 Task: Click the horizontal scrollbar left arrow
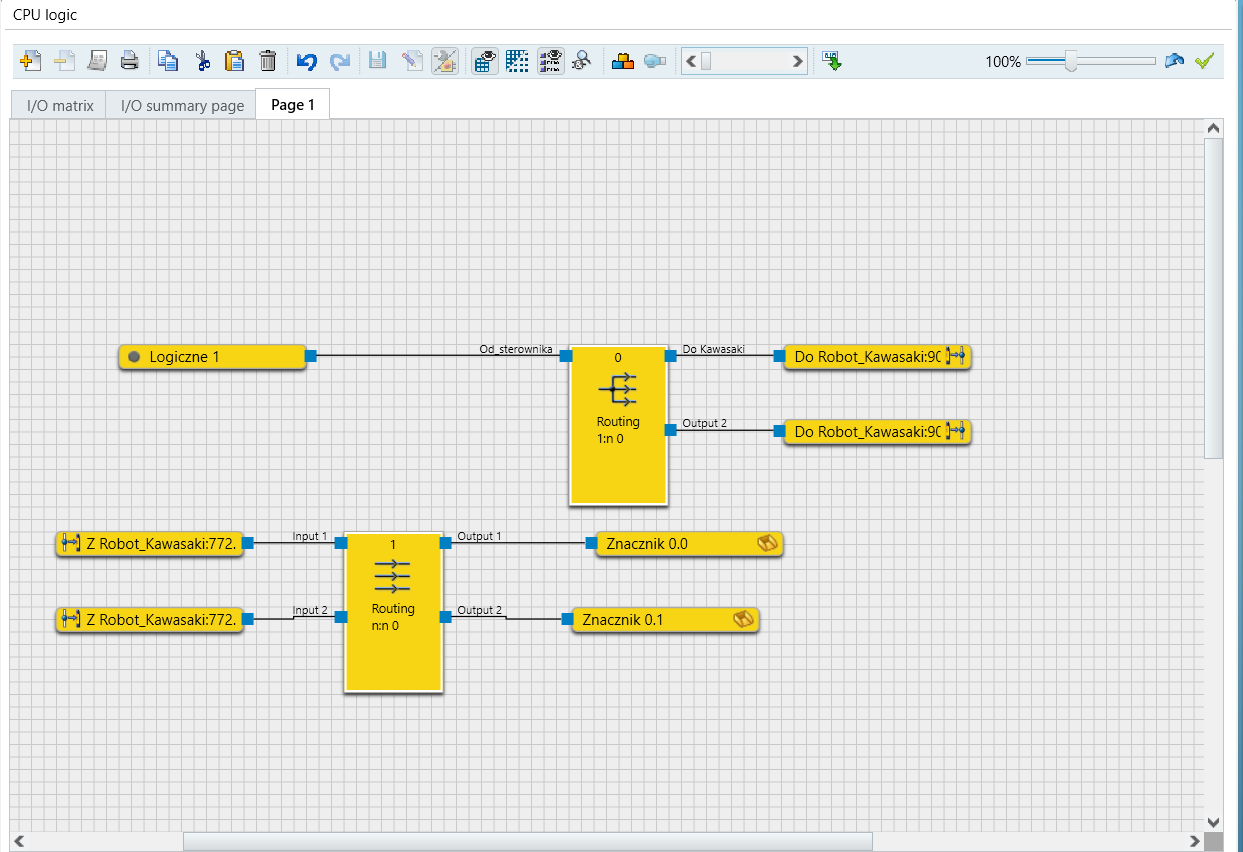tap(19, 841)
